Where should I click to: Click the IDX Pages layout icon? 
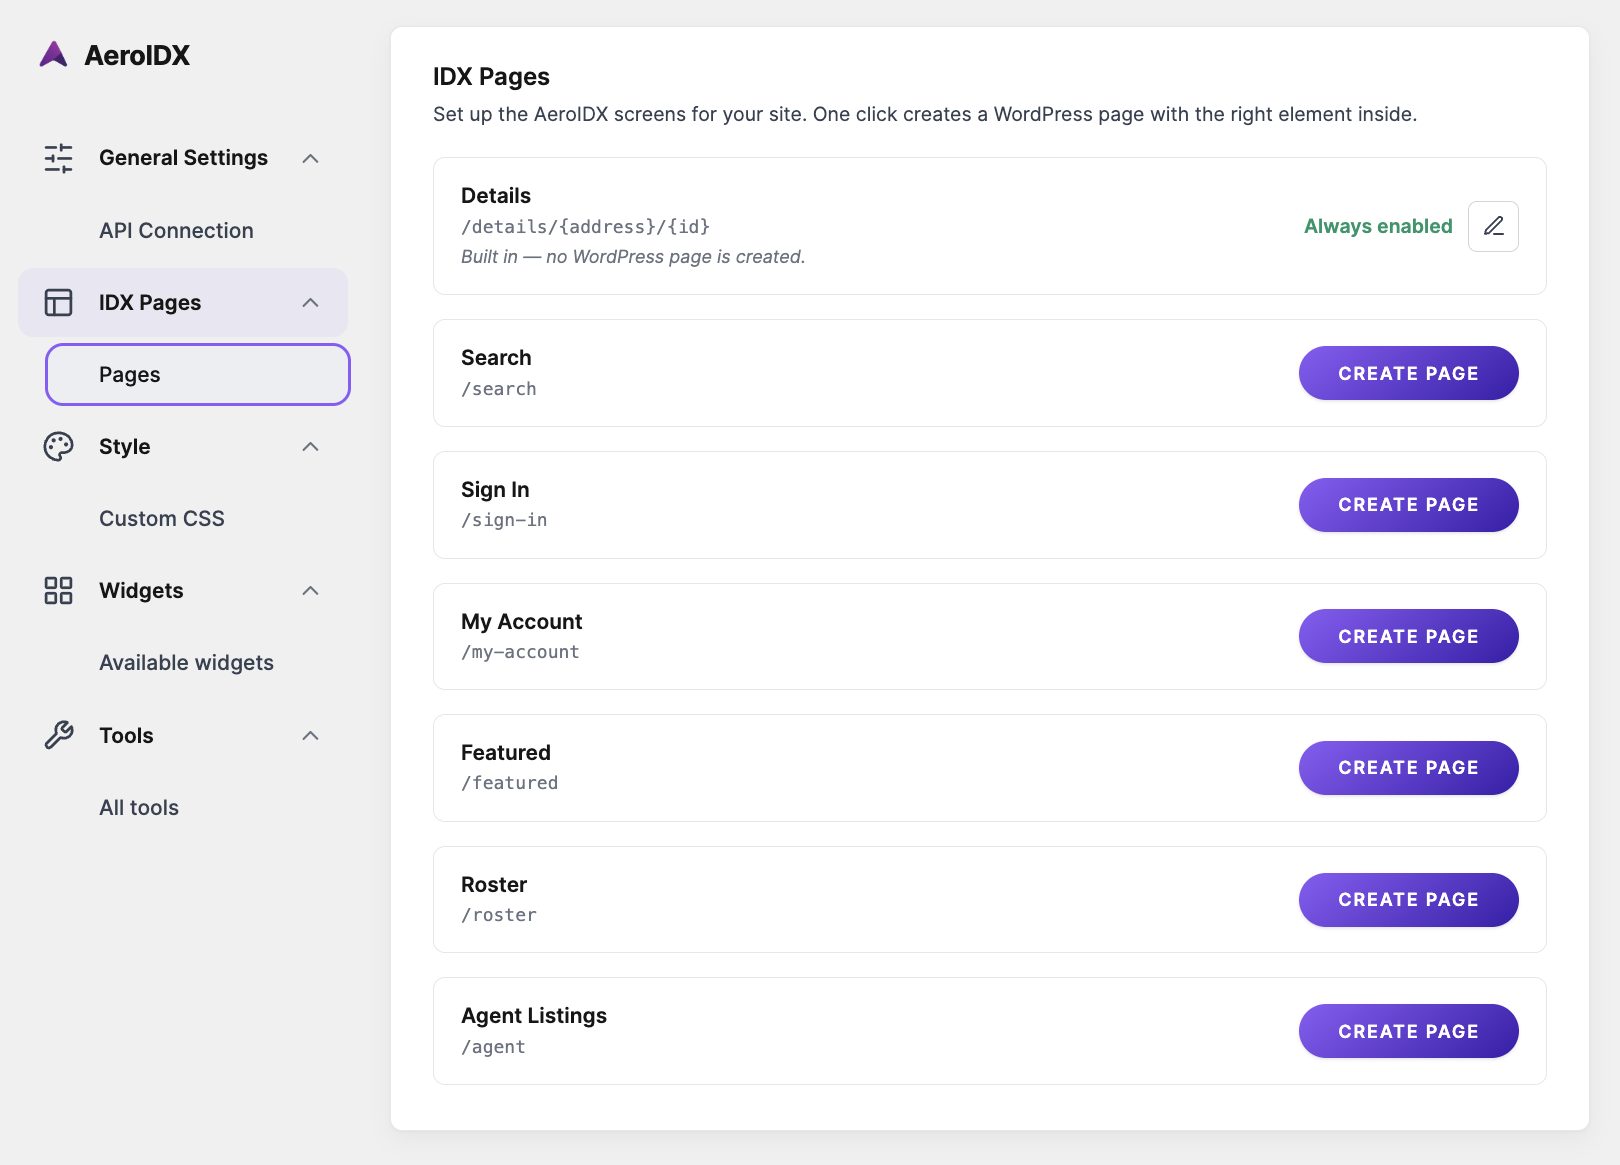(x=59, y=302)
